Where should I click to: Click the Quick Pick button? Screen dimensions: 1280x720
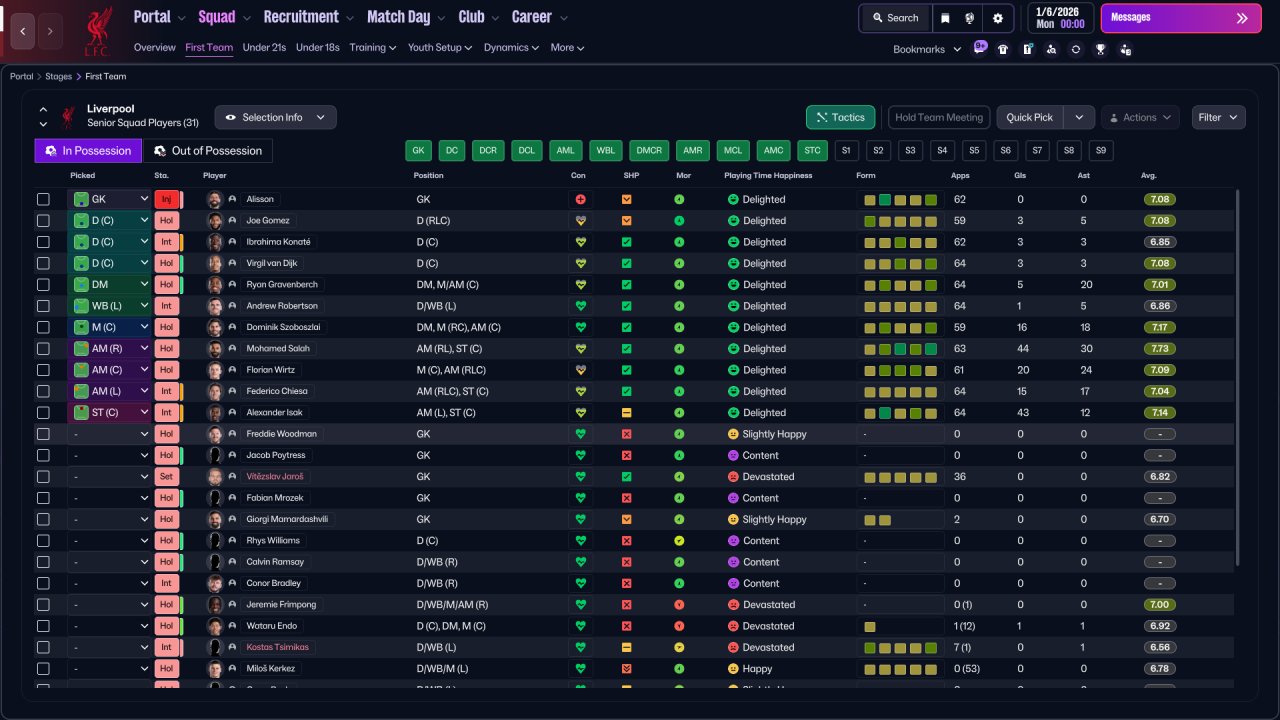coord(1030,117)
